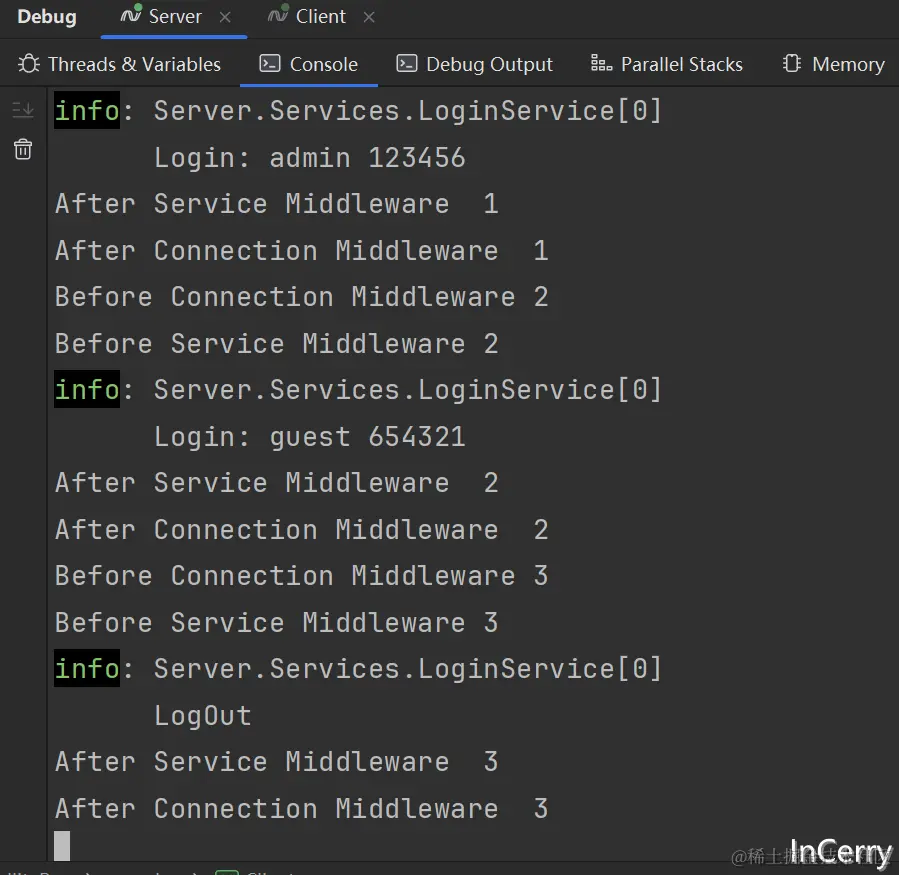
Task: Click 'After Service Middleware 1' line
Action: click(x=277, y=204)
